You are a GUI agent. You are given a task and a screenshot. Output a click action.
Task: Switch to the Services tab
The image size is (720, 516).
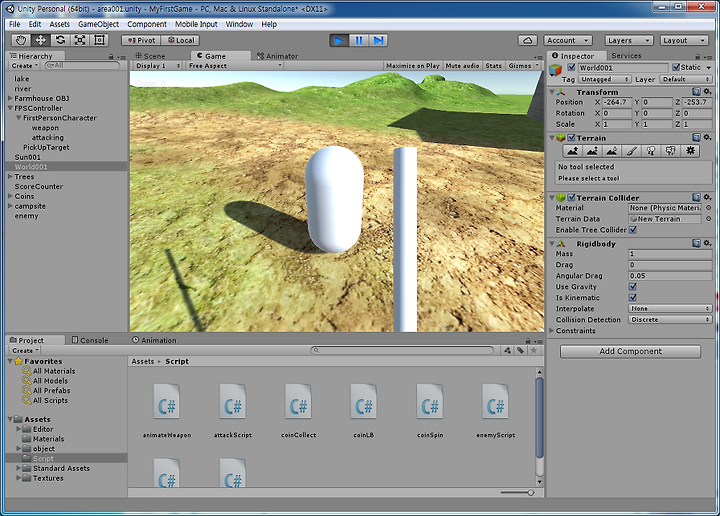(x=626, y=55)
